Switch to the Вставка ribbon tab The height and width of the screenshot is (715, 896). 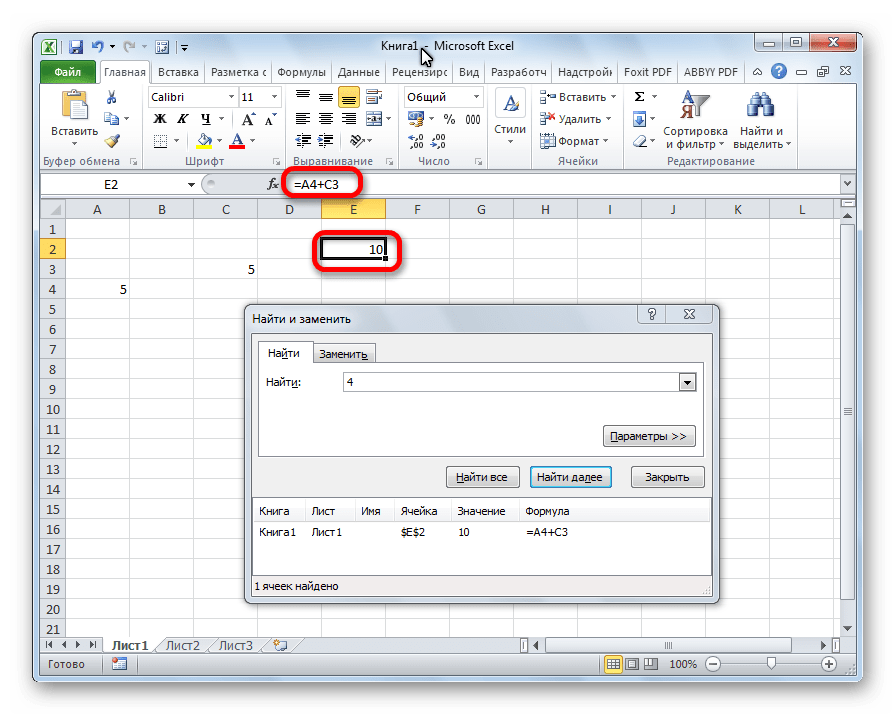(178, 72)
